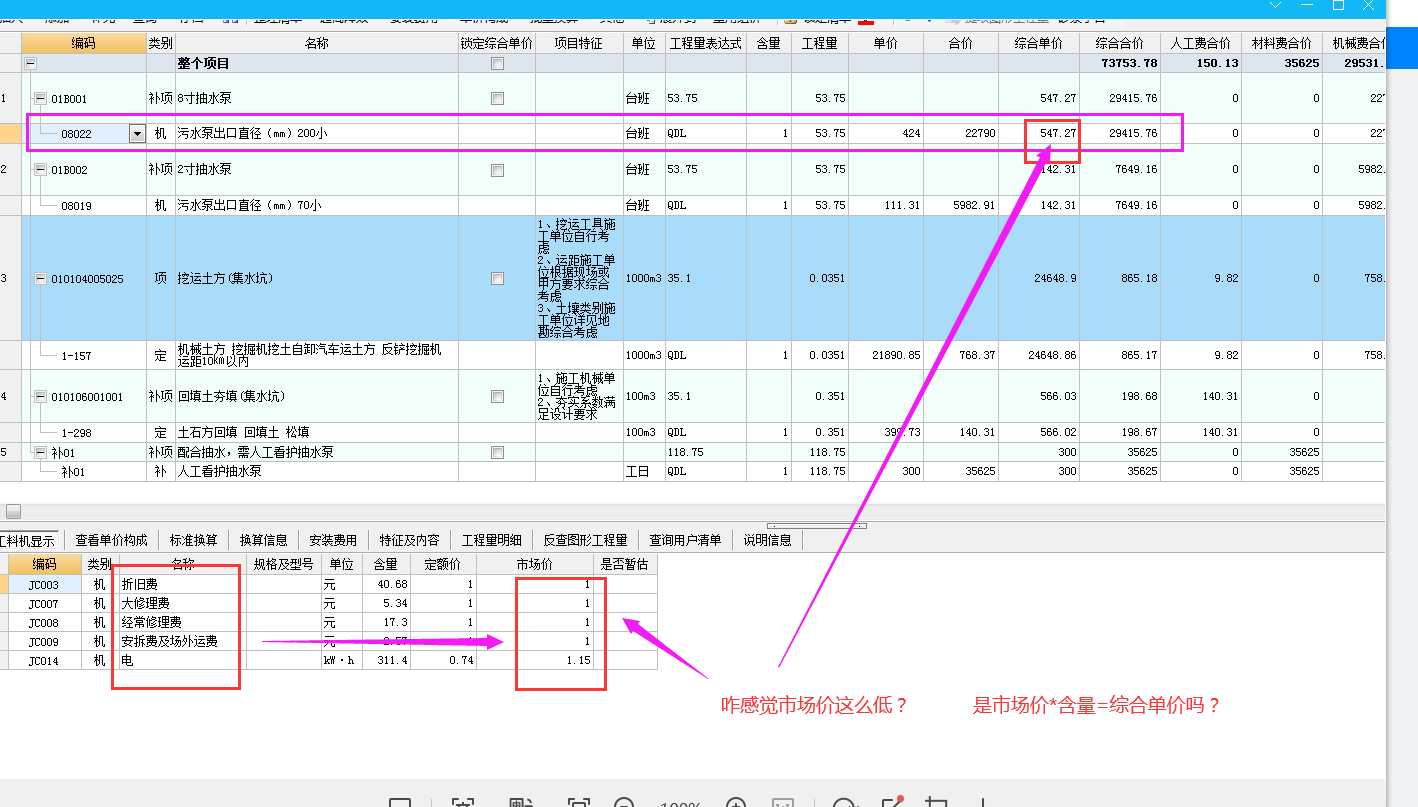The height and width of the screenshot is (807, 1418).
Task: Collapse the 整个项目 root row
Action: click(x=30, y=63)
